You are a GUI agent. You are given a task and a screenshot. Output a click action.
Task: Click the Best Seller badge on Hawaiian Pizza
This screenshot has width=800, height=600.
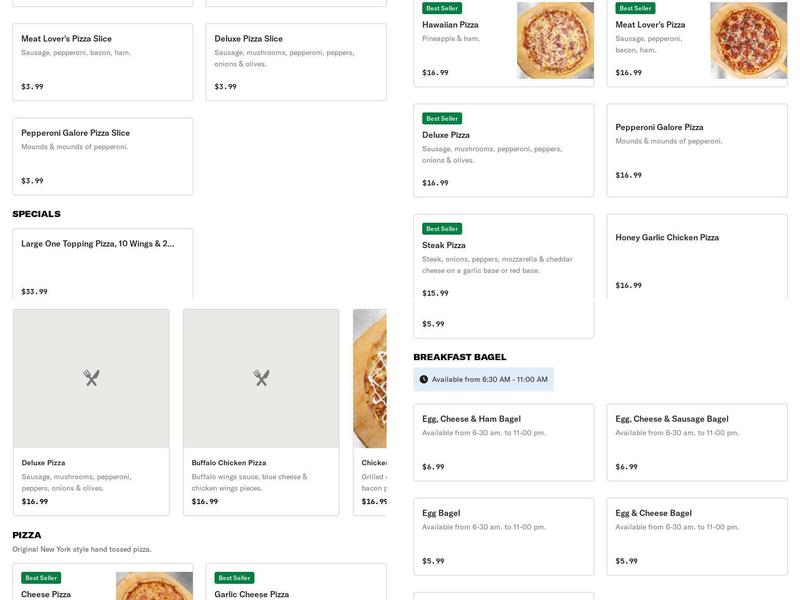(437, 6)
